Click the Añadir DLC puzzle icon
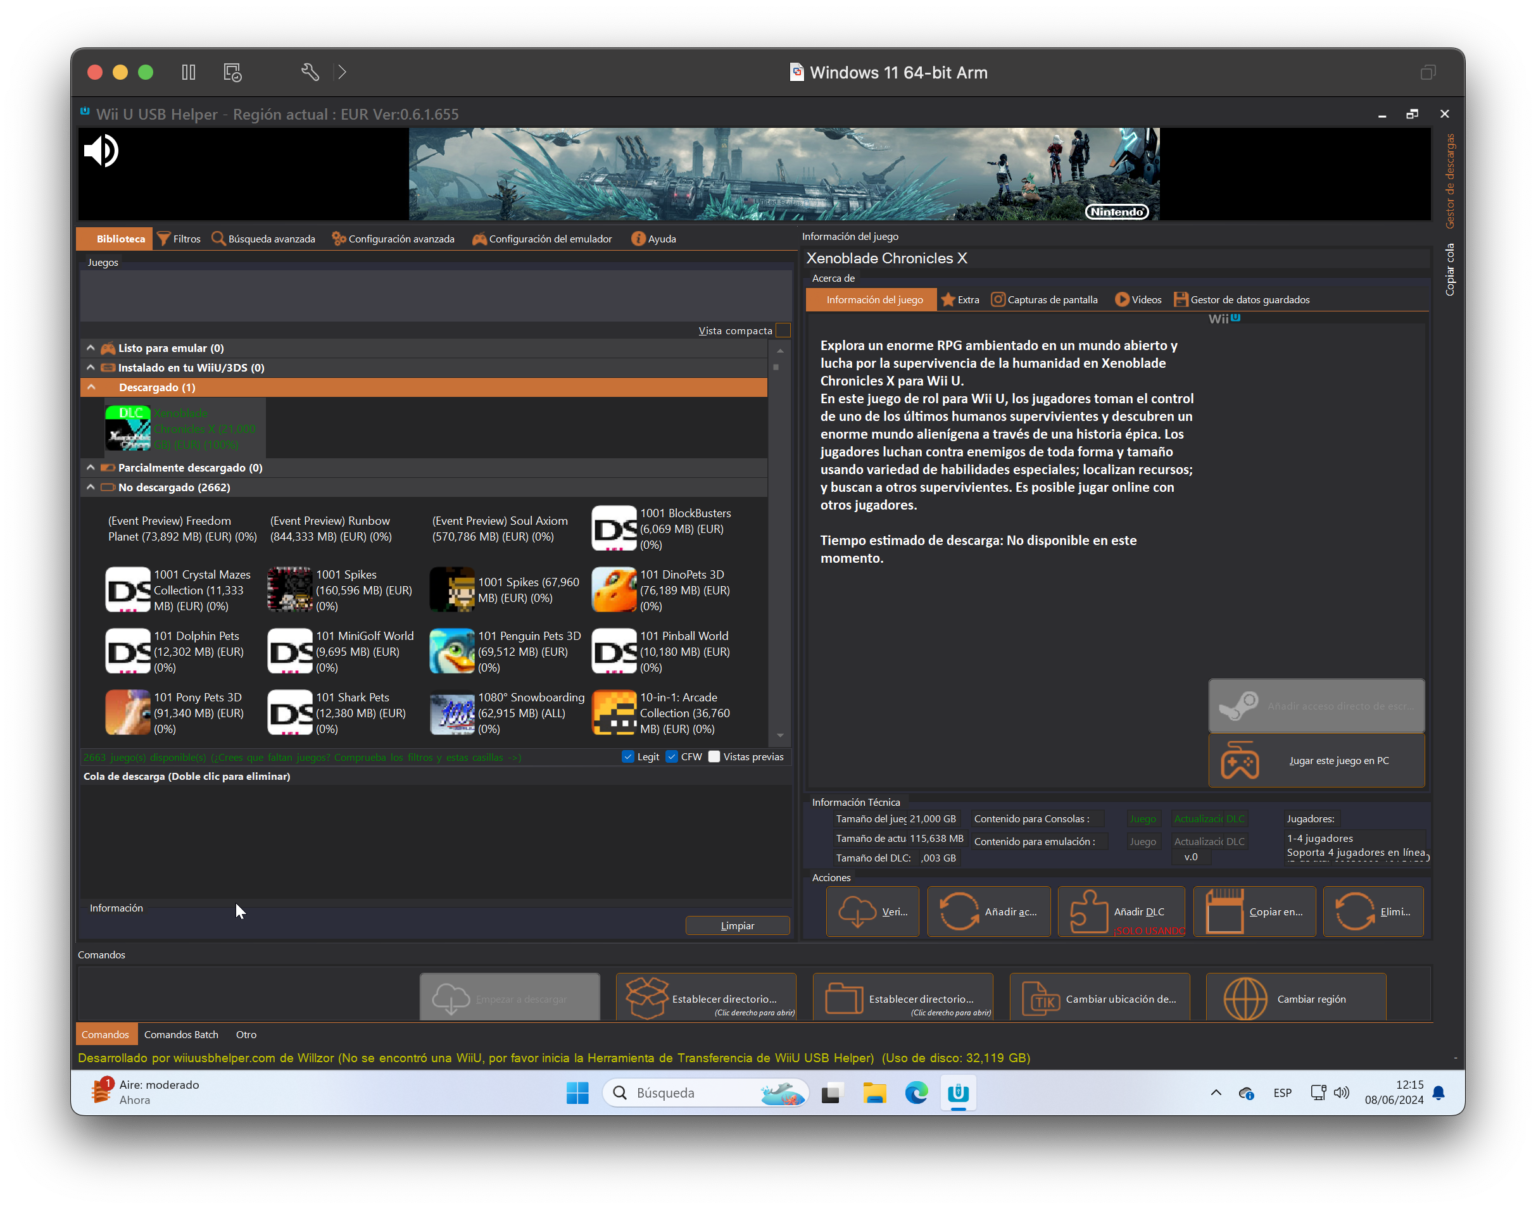 (1088, 911)
